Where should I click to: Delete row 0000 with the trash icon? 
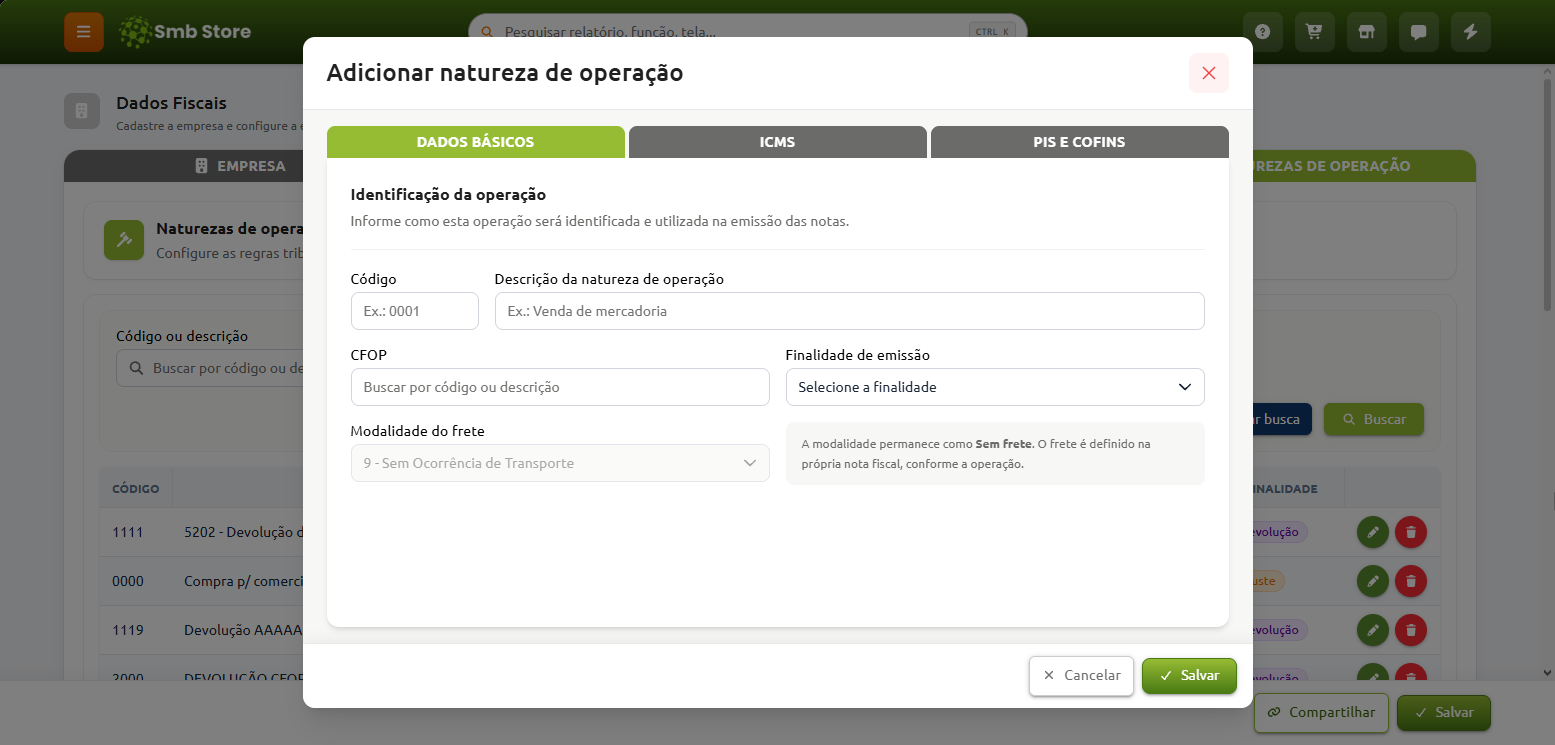1411,581
